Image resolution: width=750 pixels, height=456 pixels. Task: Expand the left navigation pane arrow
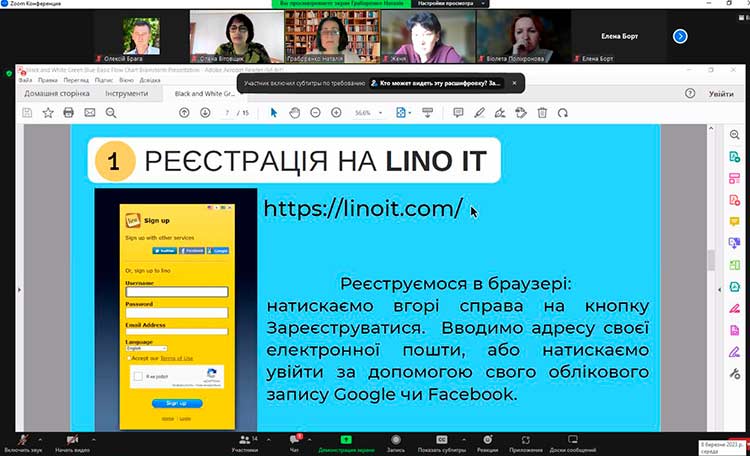tap(19, 289)
